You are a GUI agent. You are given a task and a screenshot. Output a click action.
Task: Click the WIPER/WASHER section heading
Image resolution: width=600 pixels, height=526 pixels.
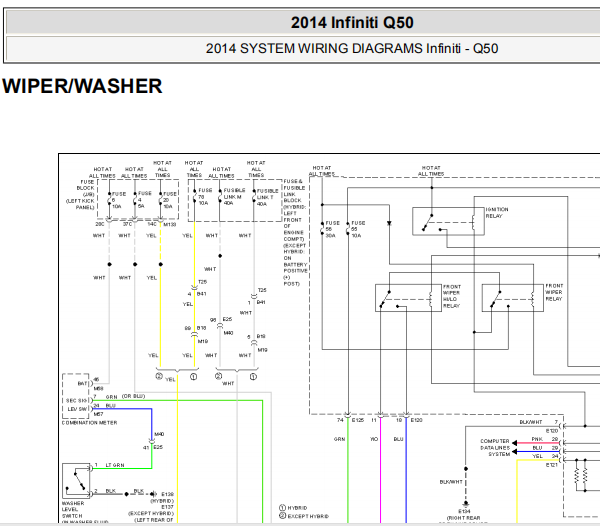82,86
